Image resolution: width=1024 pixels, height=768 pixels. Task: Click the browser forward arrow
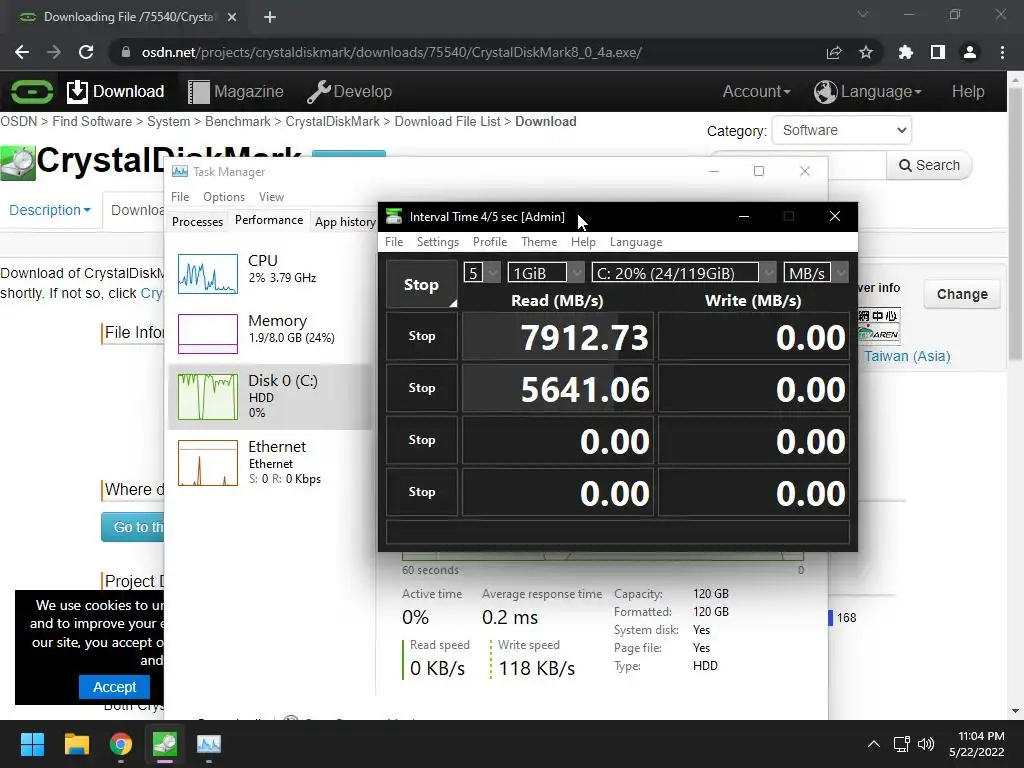point(54,52)
